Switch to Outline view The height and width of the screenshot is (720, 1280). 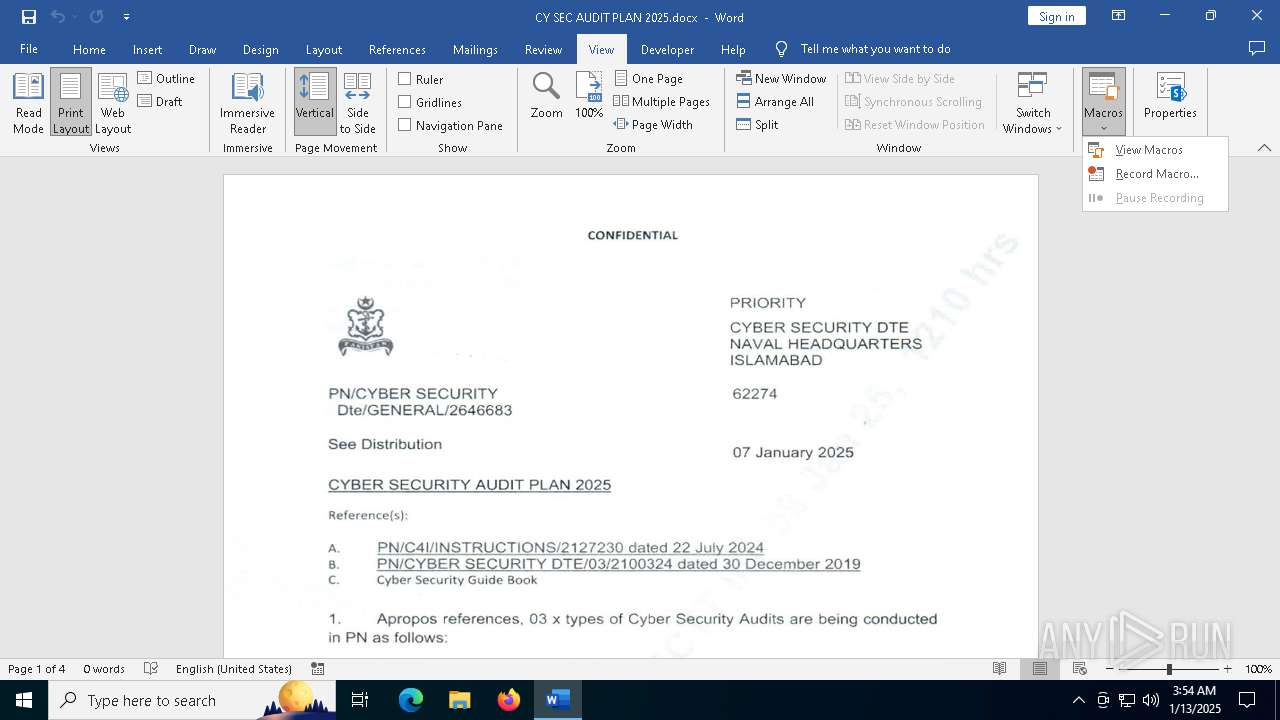tap(166, 78)
